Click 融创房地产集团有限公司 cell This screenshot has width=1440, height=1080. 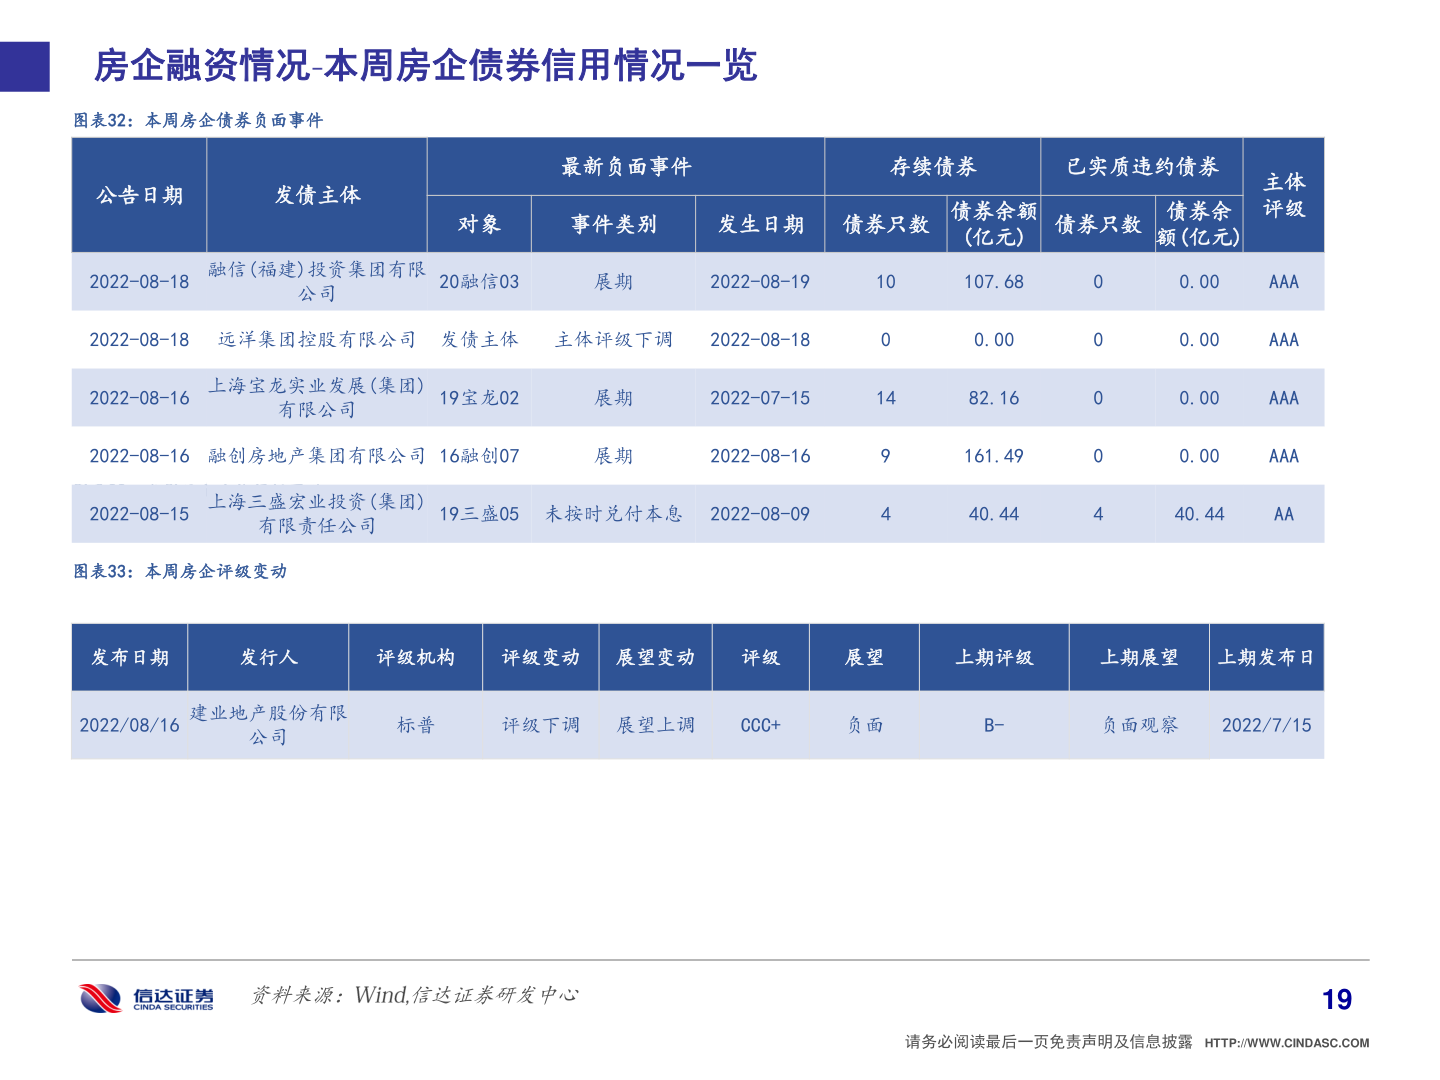click(317, 456)
